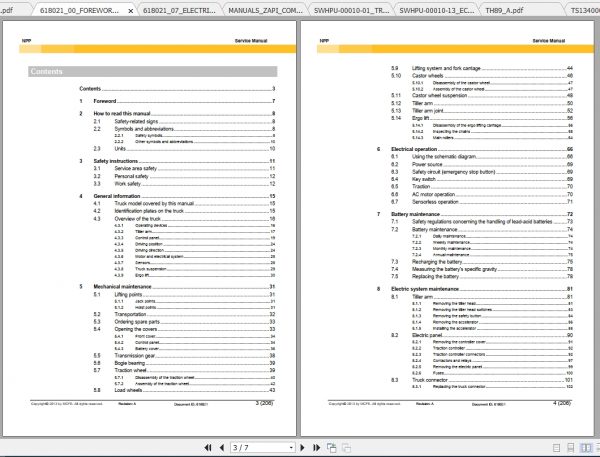600x457 pixels.
Task: Click the '5.8 Load wheels' entry
Action: [x=184, y=390]
